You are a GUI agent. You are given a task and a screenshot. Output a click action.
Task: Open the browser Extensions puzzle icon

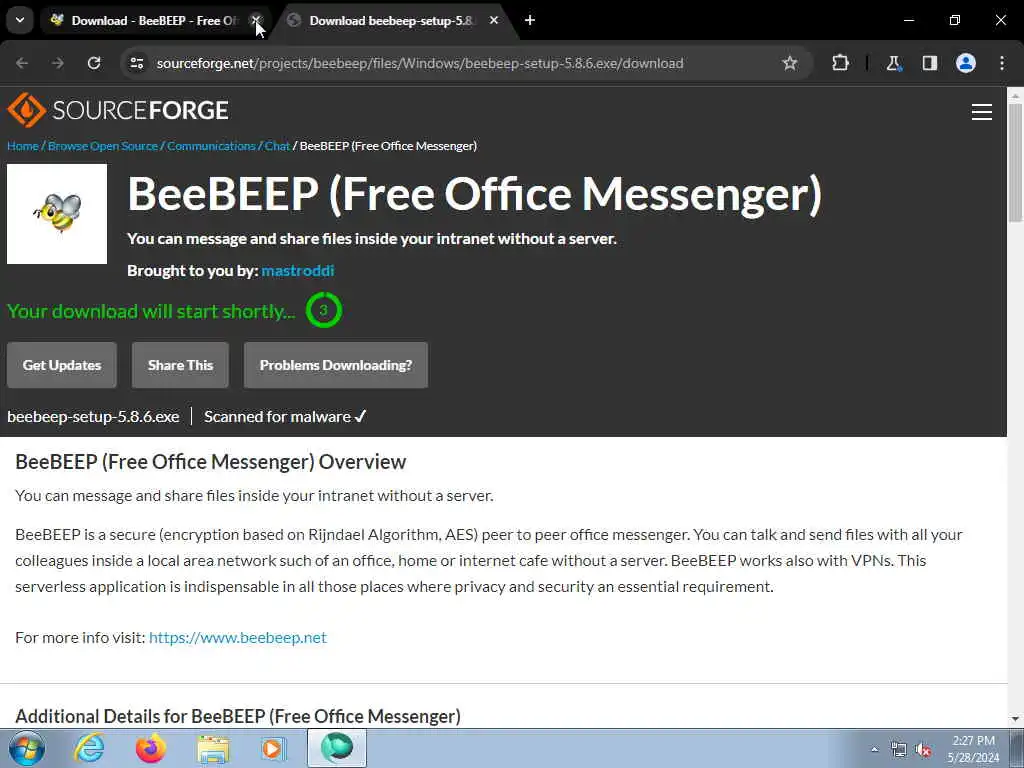point(840,63)
